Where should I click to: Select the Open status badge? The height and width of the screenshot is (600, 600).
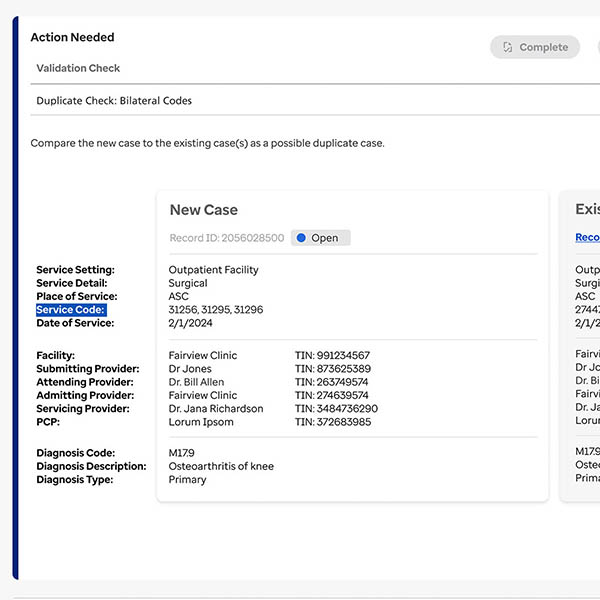[x=321, y=238]
